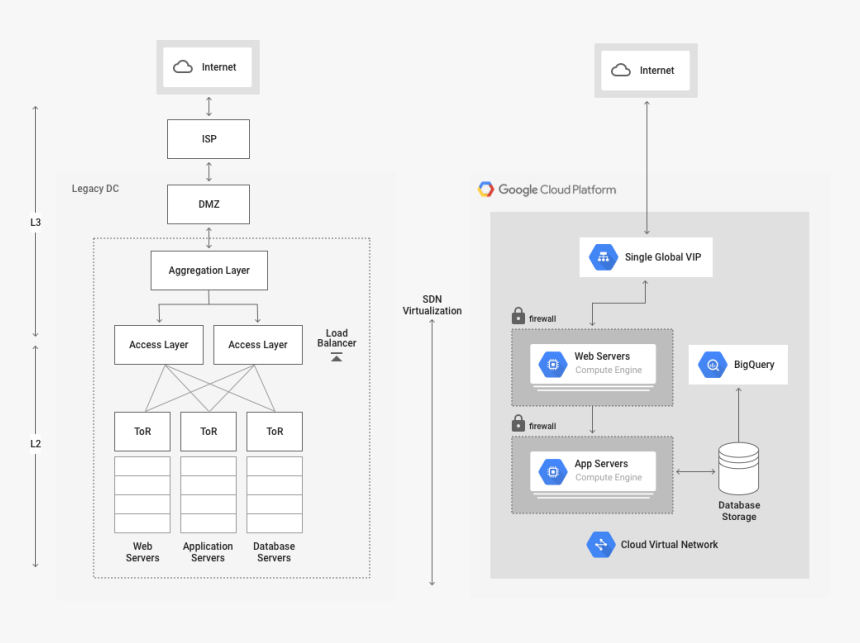Click the Web Servers label under left rack
The height and width of the screenshot is (643, 860).
pos(143,552)
